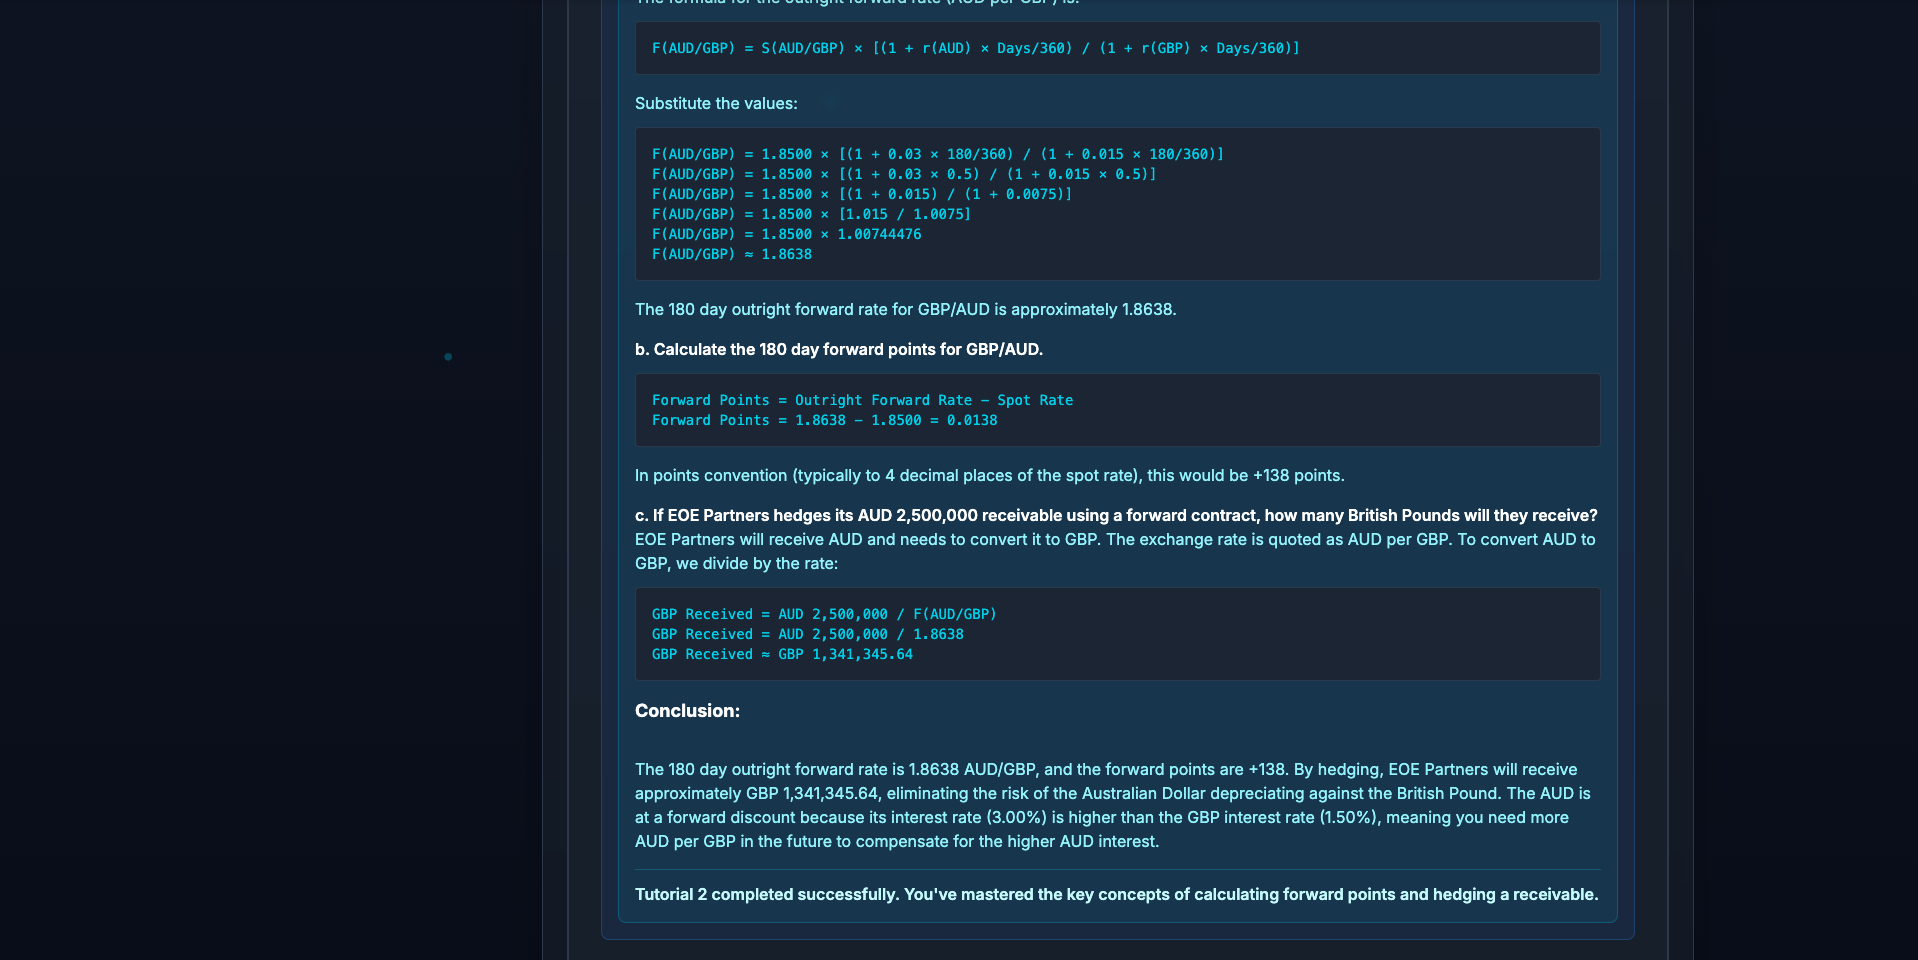Click the 'Conclusion:' heading
The image size is (1918, 960).
coord(687,711)
